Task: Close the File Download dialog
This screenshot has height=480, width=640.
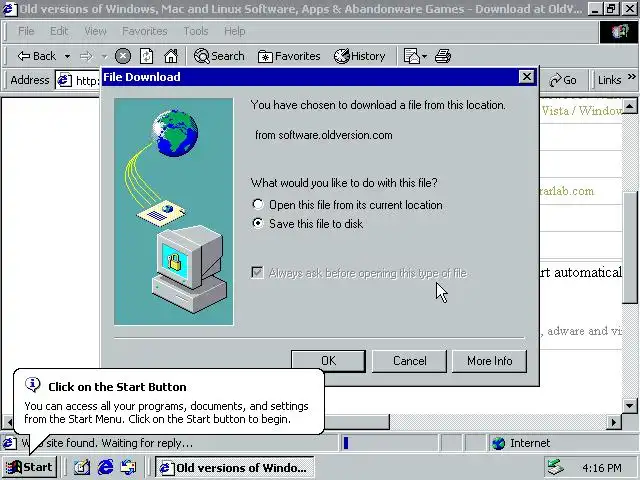Action: click(527, 77)
